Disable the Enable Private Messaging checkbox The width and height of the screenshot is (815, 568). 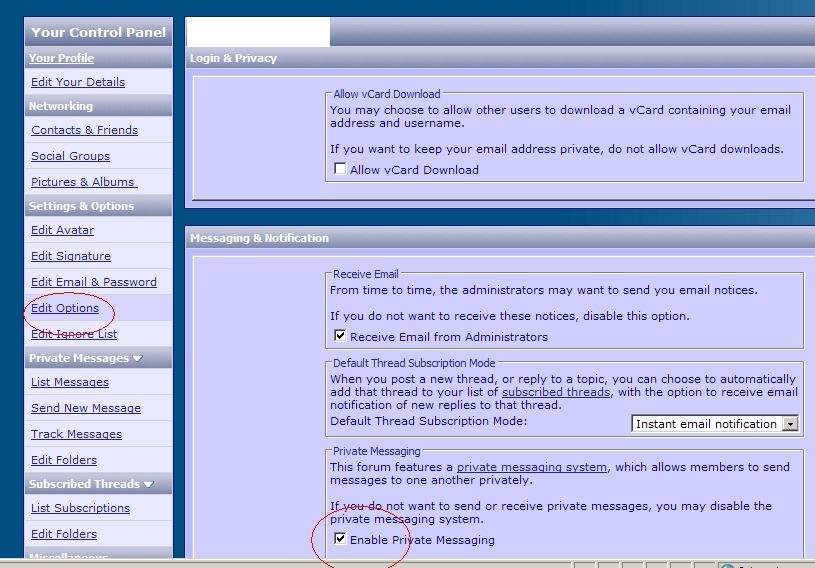pos(340,540)
